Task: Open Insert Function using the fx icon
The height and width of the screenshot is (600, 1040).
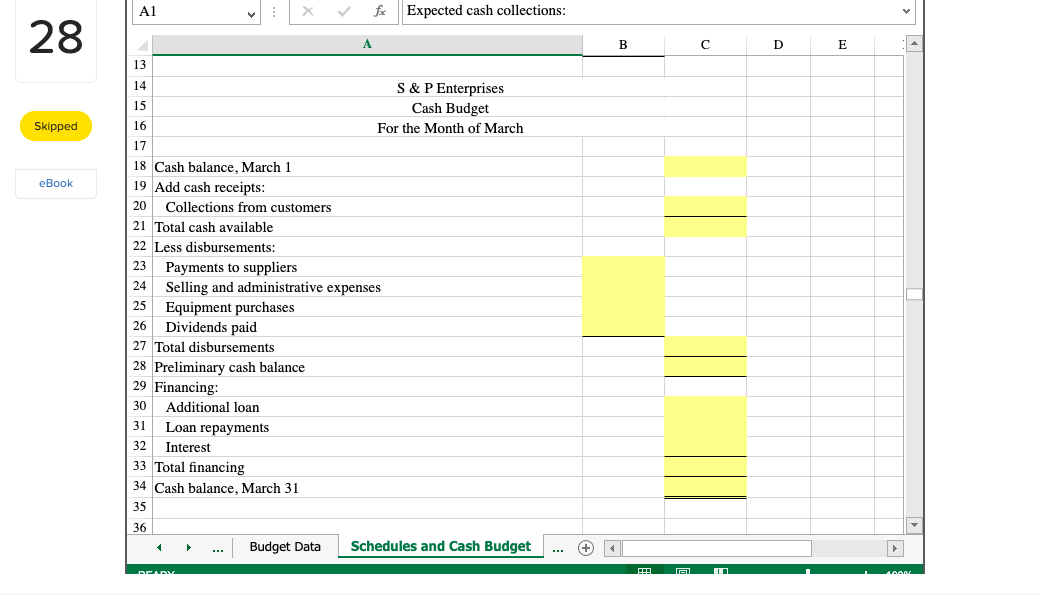Action: [380, 12]
